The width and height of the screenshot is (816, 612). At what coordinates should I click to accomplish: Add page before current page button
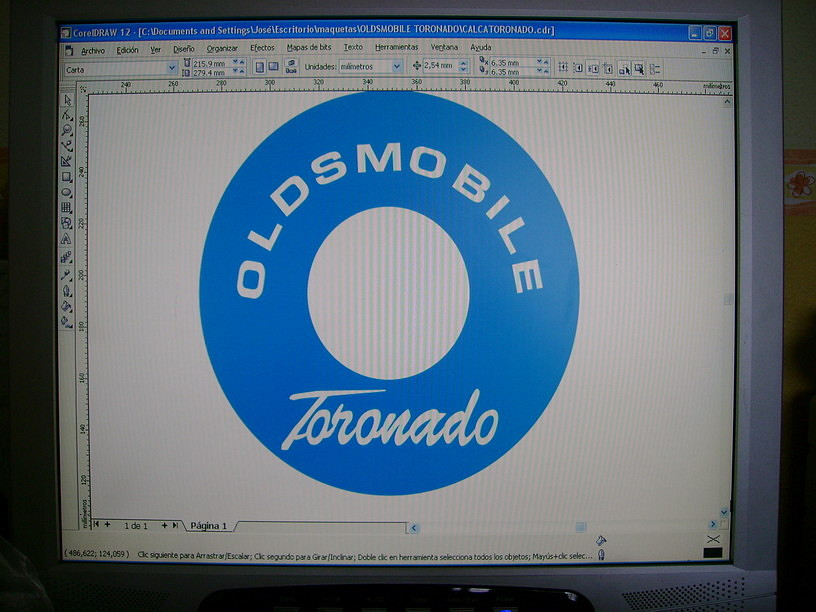tap(108, 525)
